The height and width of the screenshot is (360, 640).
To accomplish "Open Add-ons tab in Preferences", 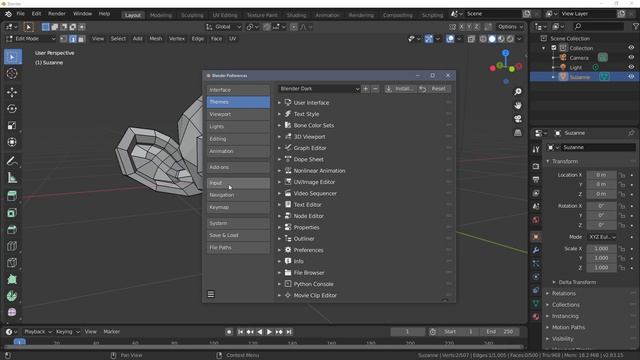I will point(238,167).
